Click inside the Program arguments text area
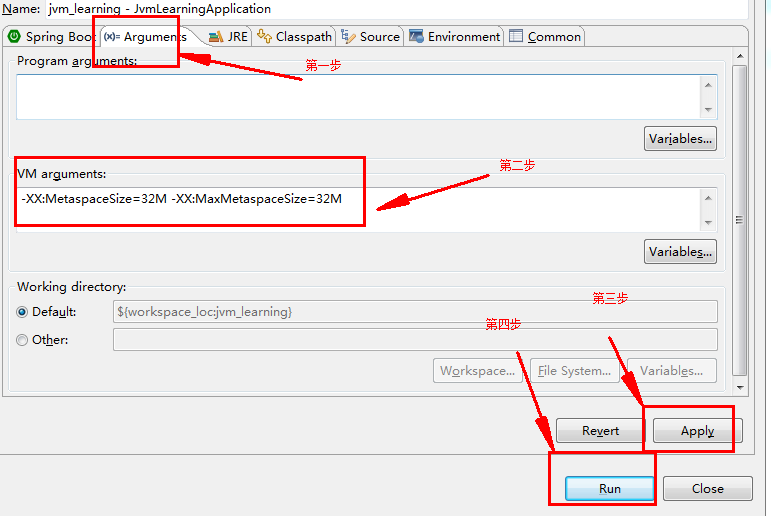 pos(358,97)
